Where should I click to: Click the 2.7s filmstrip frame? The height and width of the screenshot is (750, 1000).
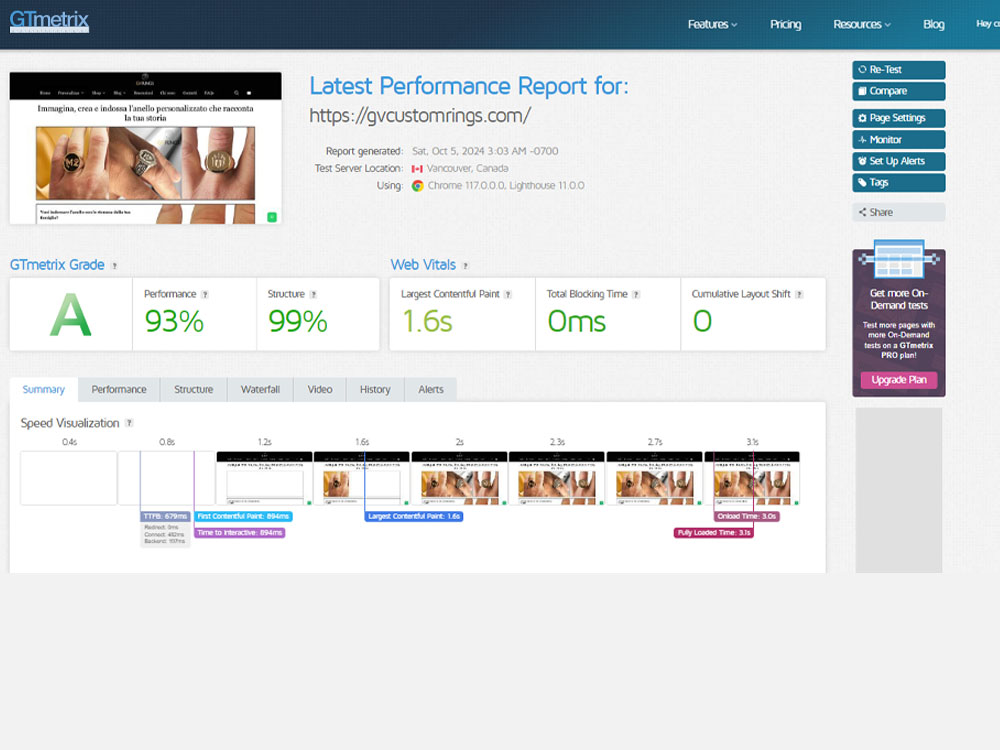654,478
